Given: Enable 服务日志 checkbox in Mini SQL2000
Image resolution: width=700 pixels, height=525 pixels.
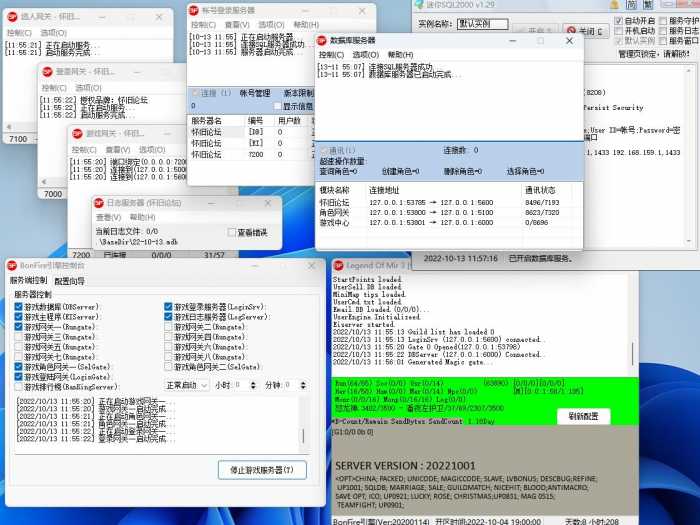Looking at the screenshot, I should point(663,31).
